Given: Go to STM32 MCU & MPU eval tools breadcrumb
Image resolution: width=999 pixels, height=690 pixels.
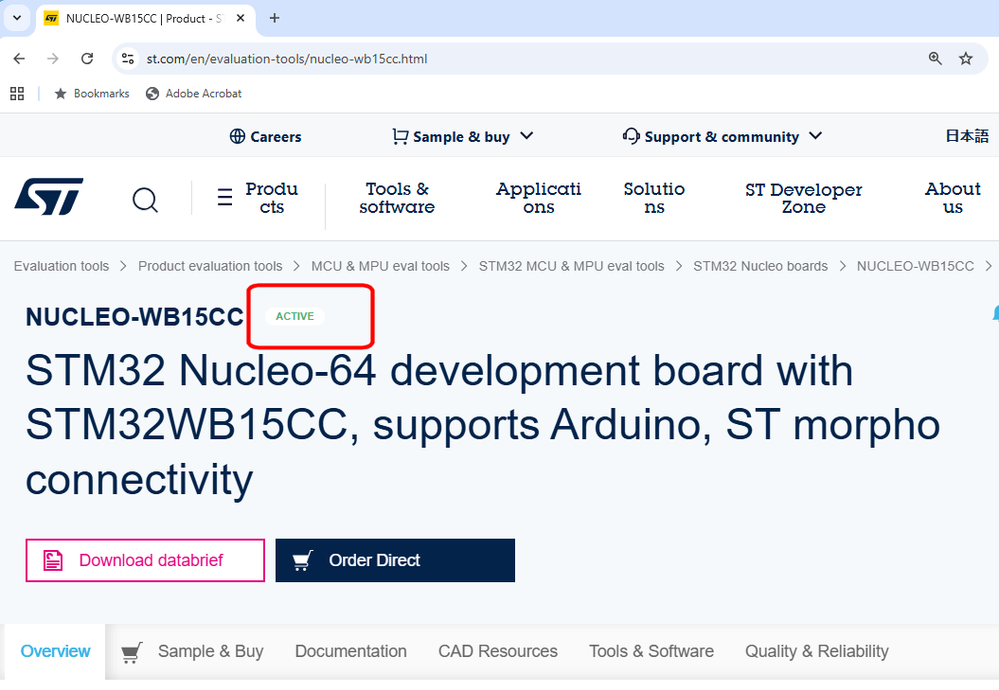Looking at the screenshot, I should (571, 266).
